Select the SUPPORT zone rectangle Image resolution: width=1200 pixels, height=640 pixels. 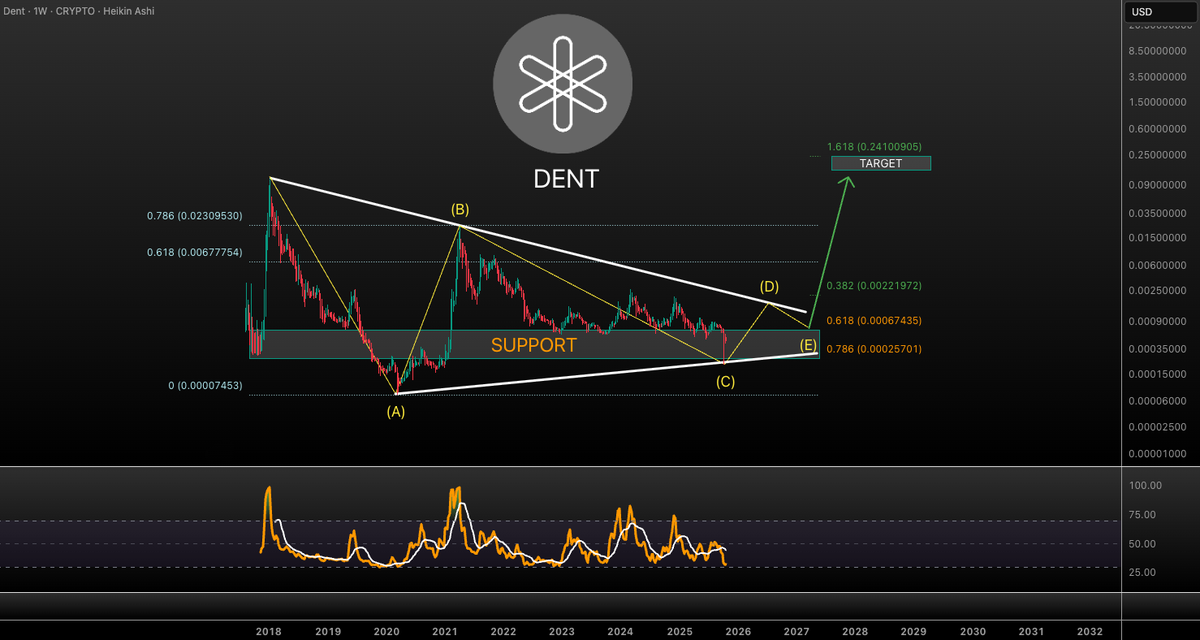[x=535, y=345]
